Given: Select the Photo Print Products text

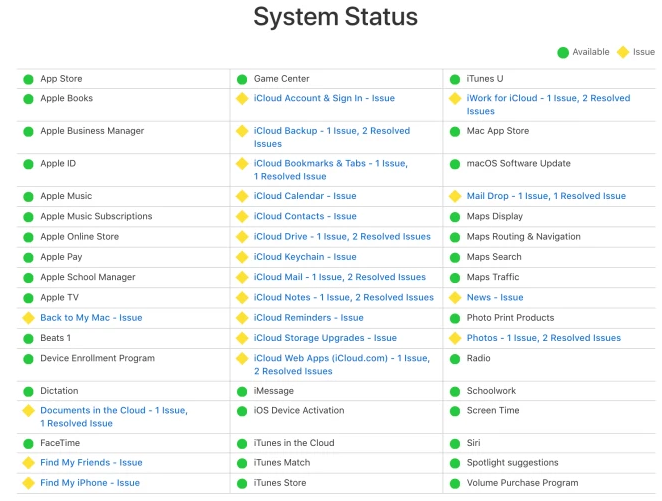Looking at the screenshot, I should pyautogui.click(x=510, y=318).
